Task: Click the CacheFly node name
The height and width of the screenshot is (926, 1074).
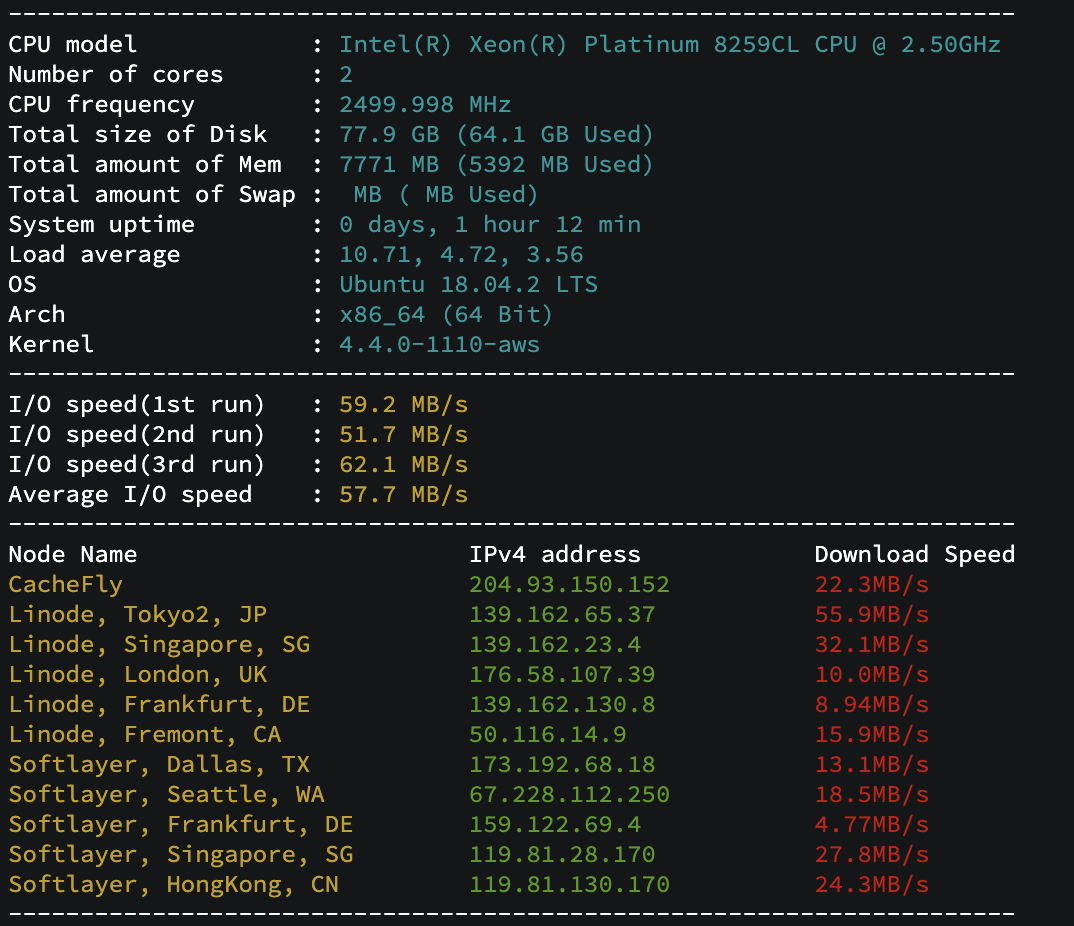Action: pyautogui.click(x=66, y=585)
